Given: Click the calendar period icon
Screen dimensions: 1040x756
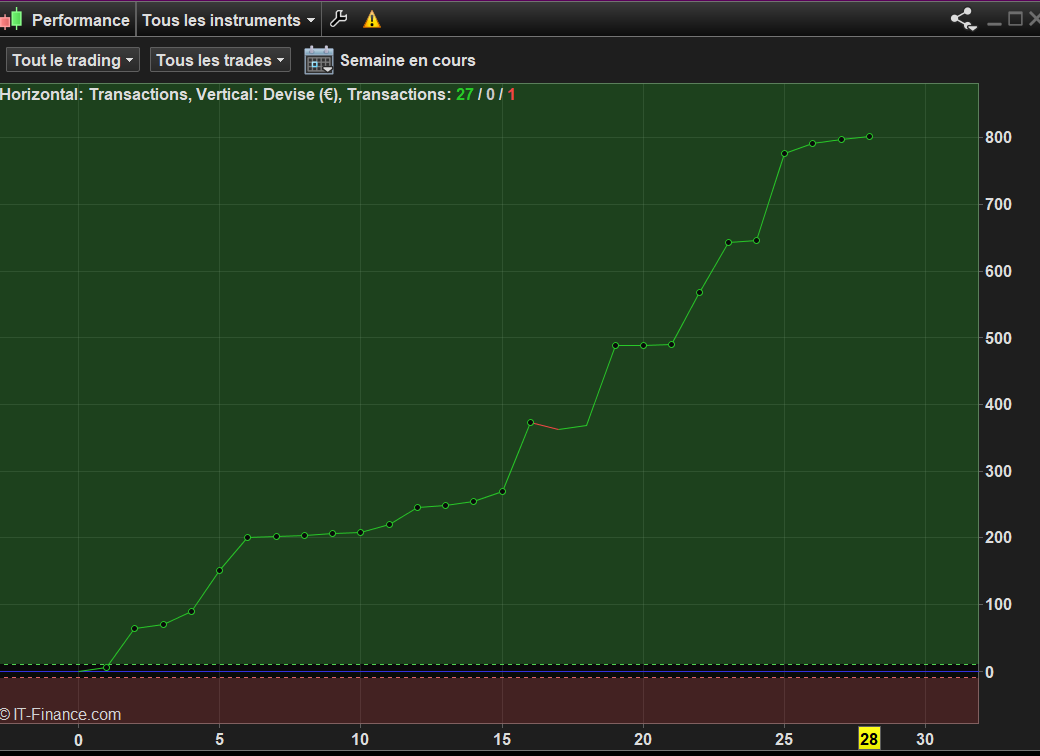Looking at the screenshot, I should pyautogui.click(x=319, y=60).
